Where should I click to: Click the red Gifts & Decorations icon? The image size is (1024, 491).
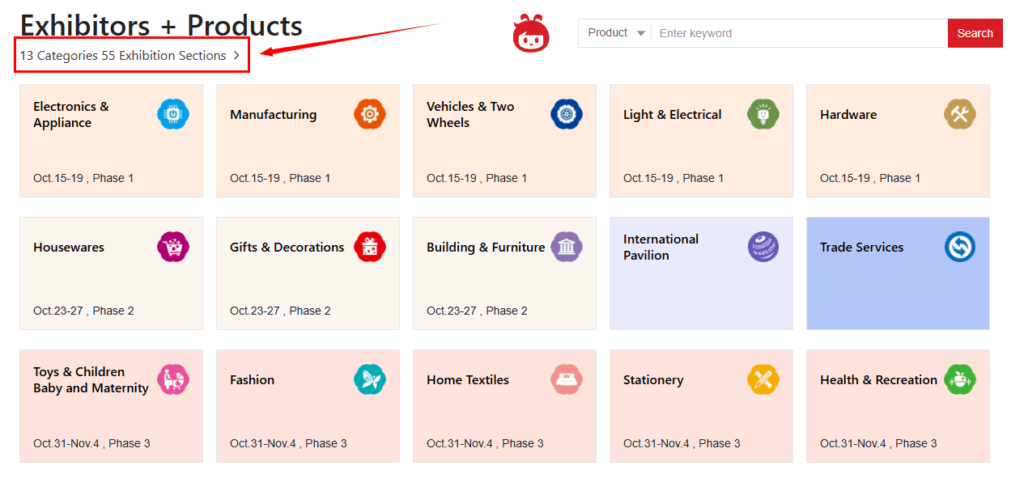pos(370,247)
